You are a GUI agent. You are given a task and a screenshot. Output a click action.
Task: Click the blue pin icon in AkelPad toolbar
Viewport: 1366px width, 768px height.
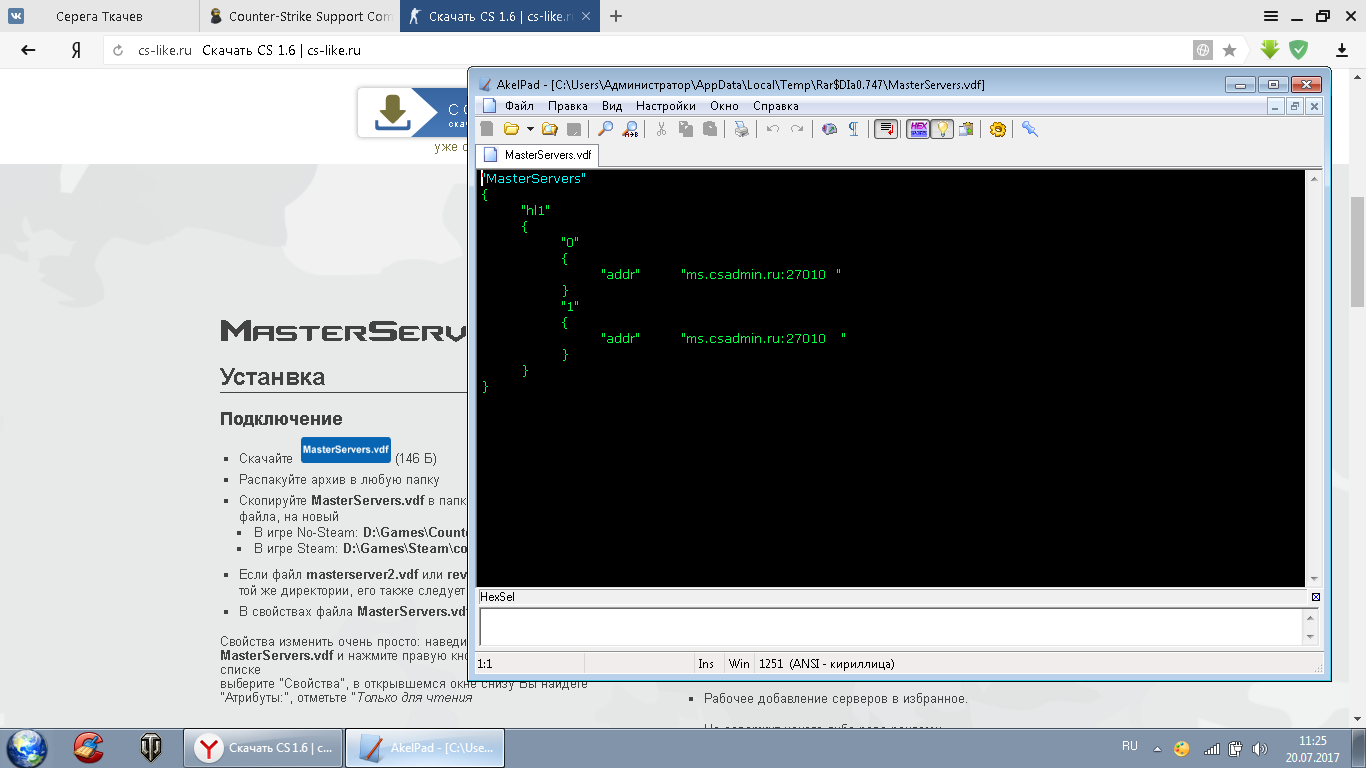coord(1029,129)
